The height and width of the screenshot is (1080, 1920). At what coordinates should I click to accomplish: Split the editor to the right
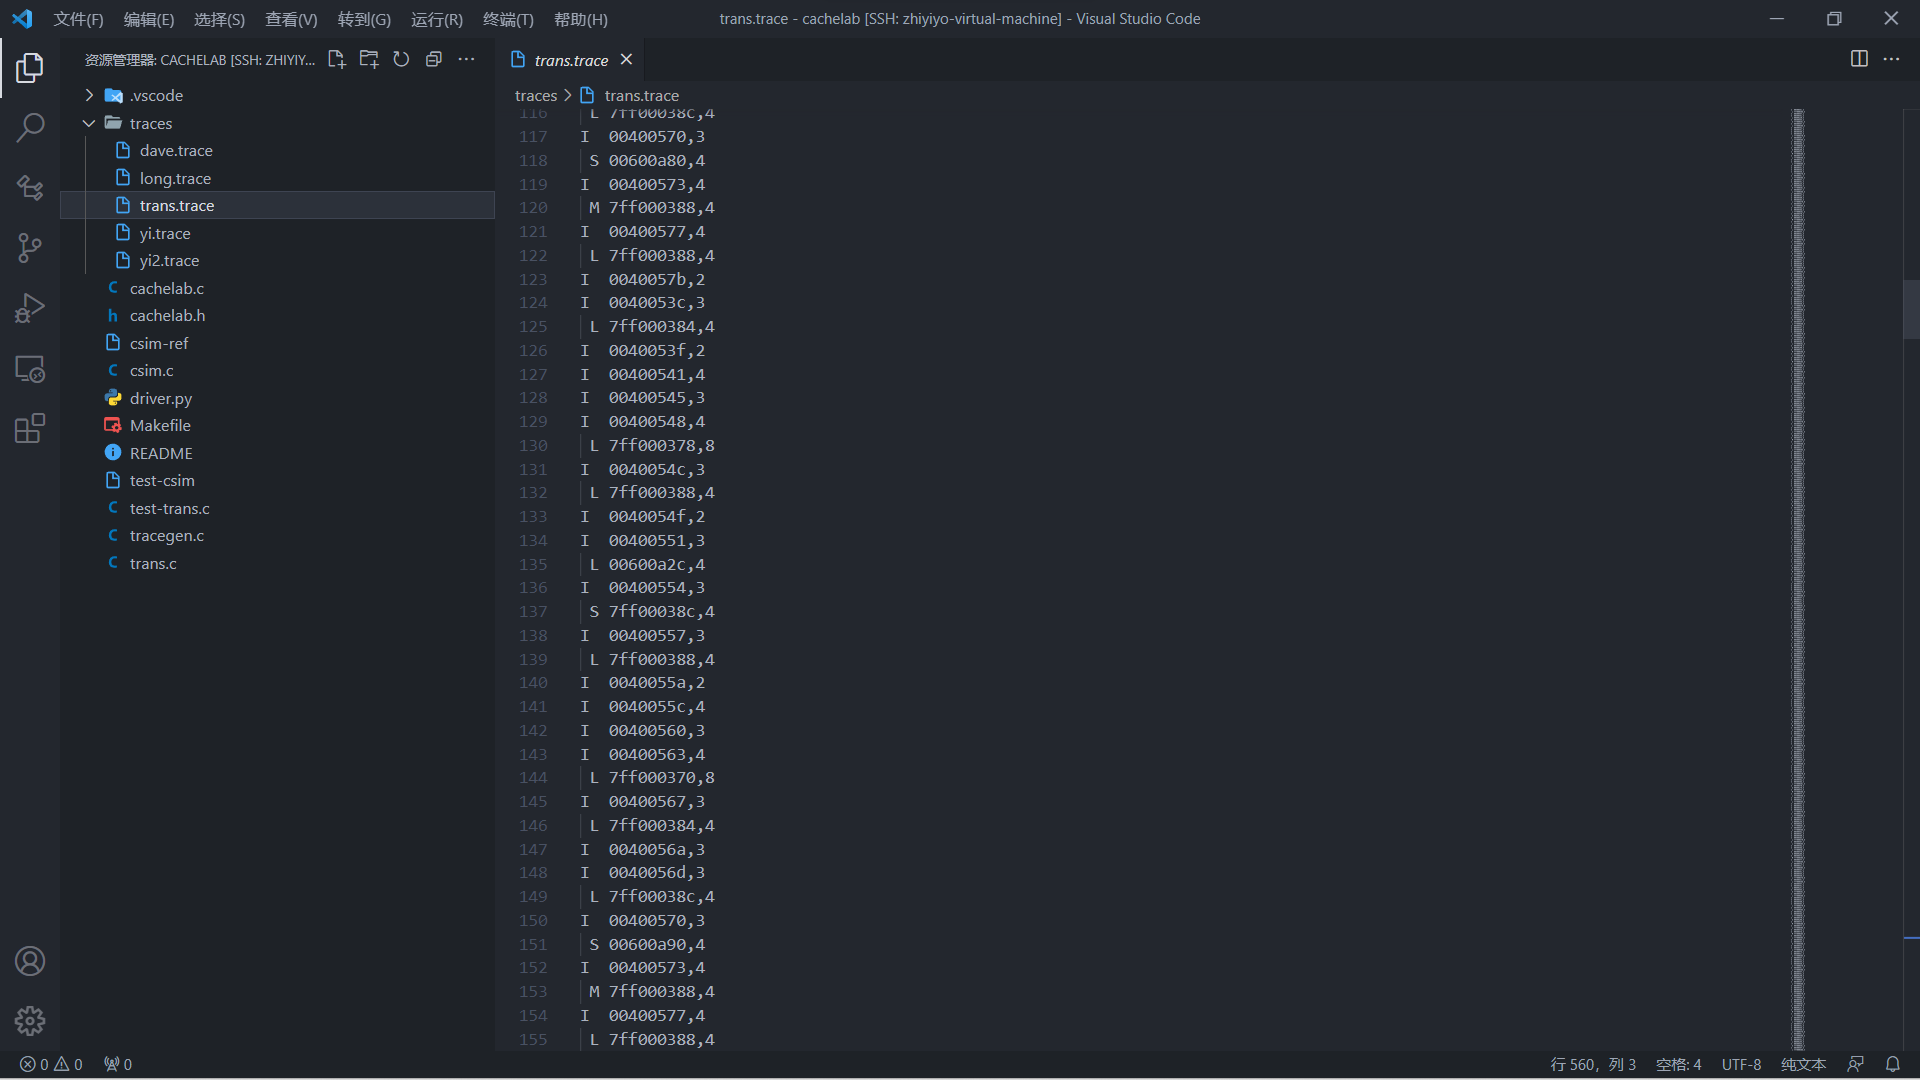click(x=1859, y=59)
